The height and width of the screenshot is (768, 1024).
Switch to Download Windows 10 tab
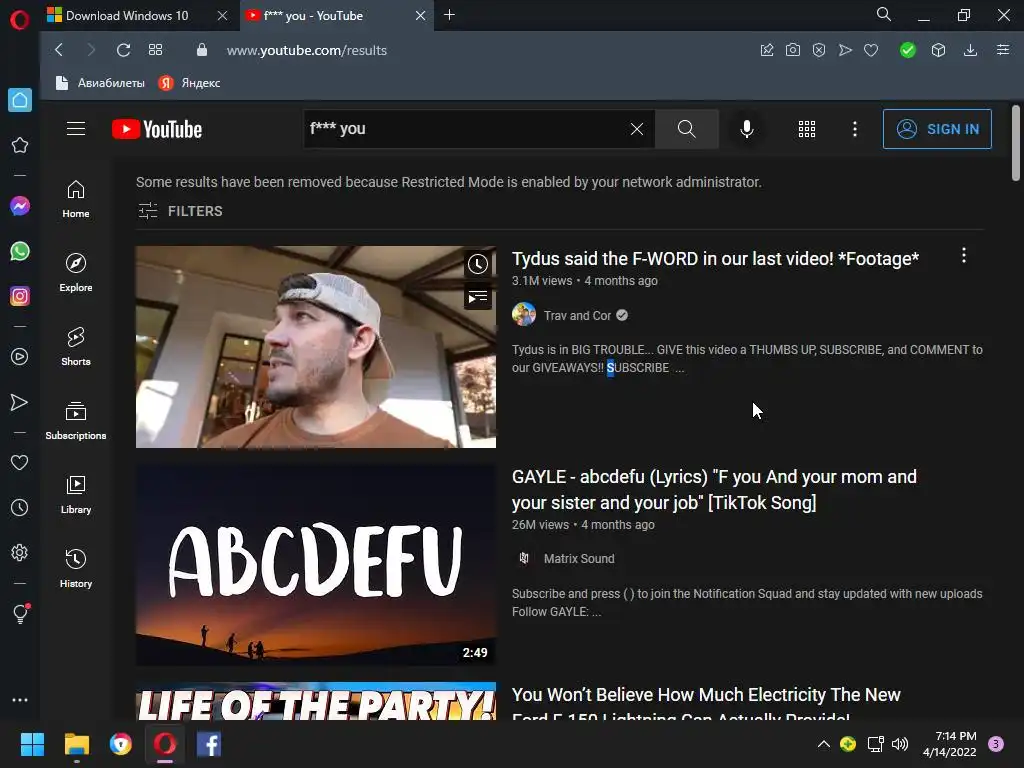127,16
